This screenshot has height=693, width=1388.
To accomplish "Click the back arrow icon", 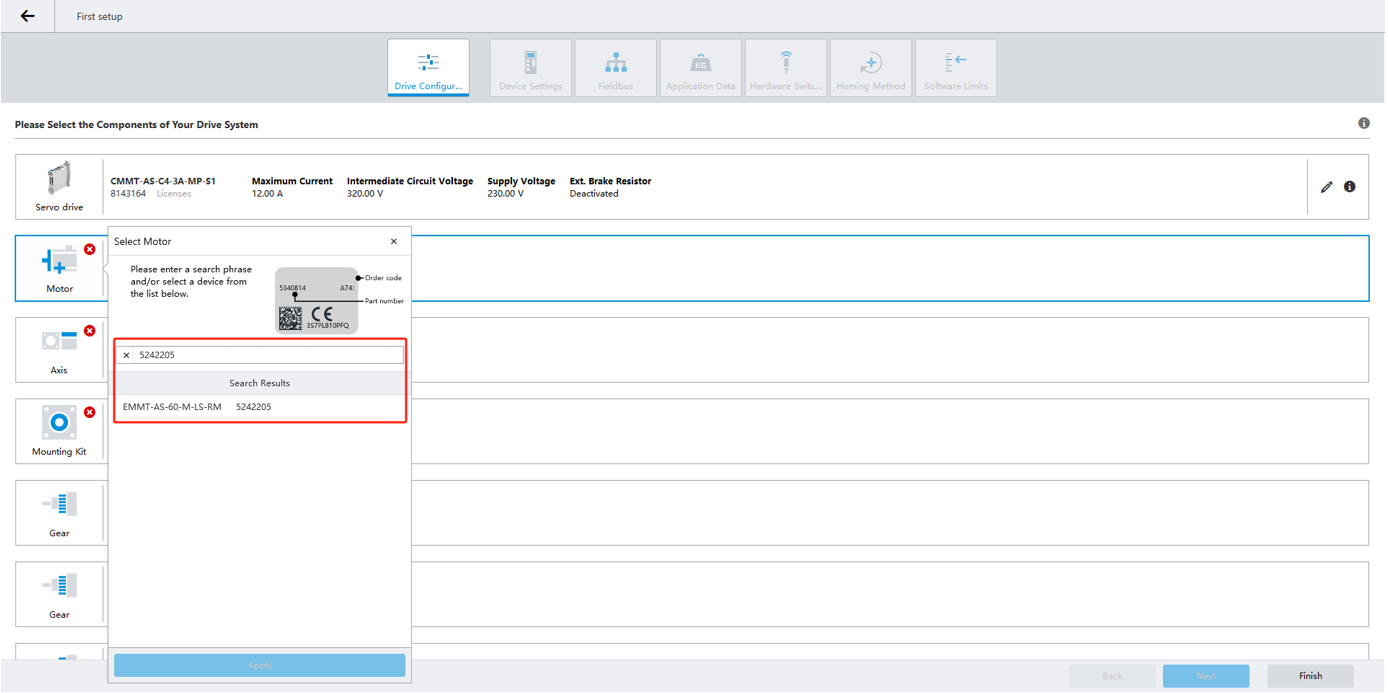I will [x=27, y=16].
